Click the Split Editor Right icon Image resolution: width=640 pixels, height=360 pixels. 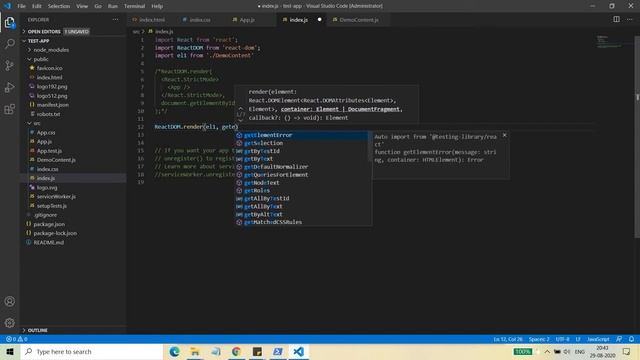(616, 19)
